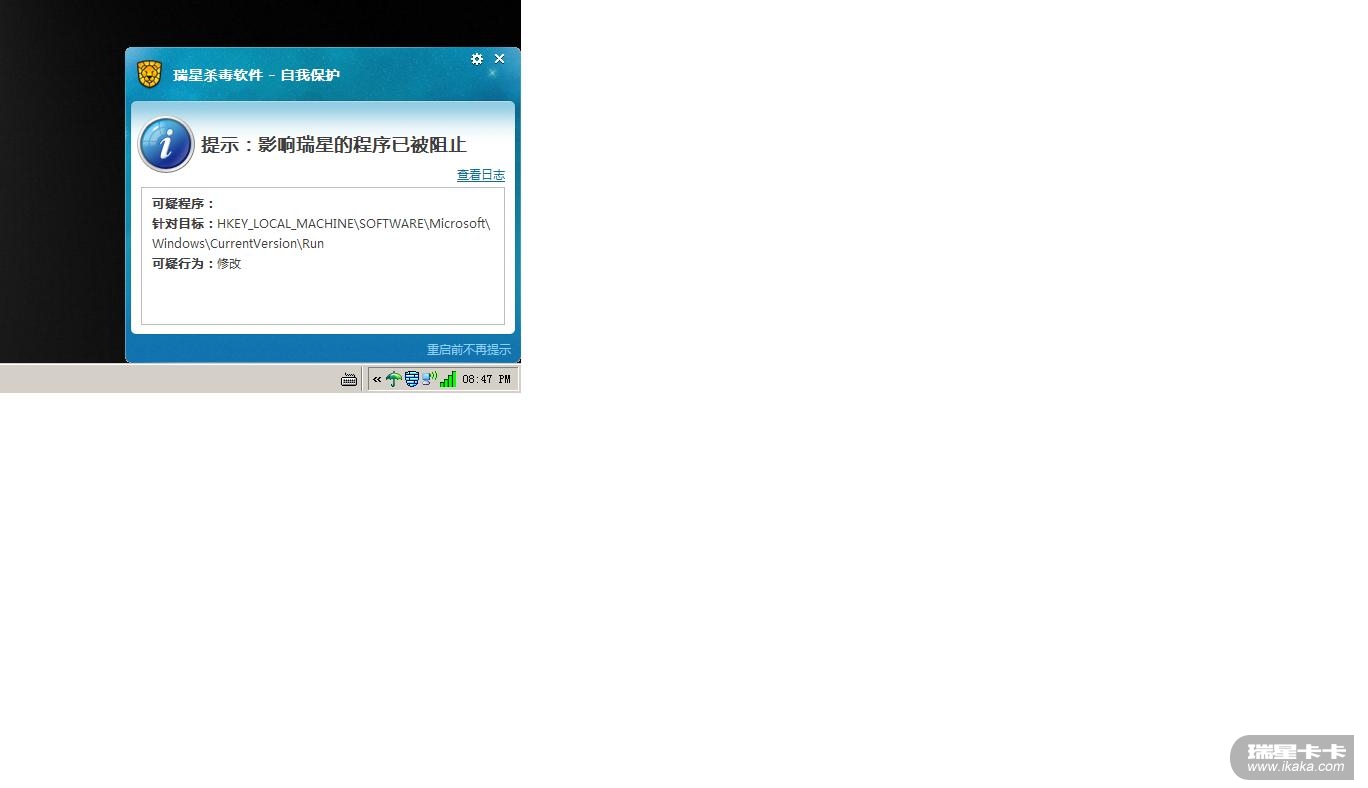This screenshot has height=788, width=1368.
Task: Click the 08:47 PM clock
Action: 486,379
